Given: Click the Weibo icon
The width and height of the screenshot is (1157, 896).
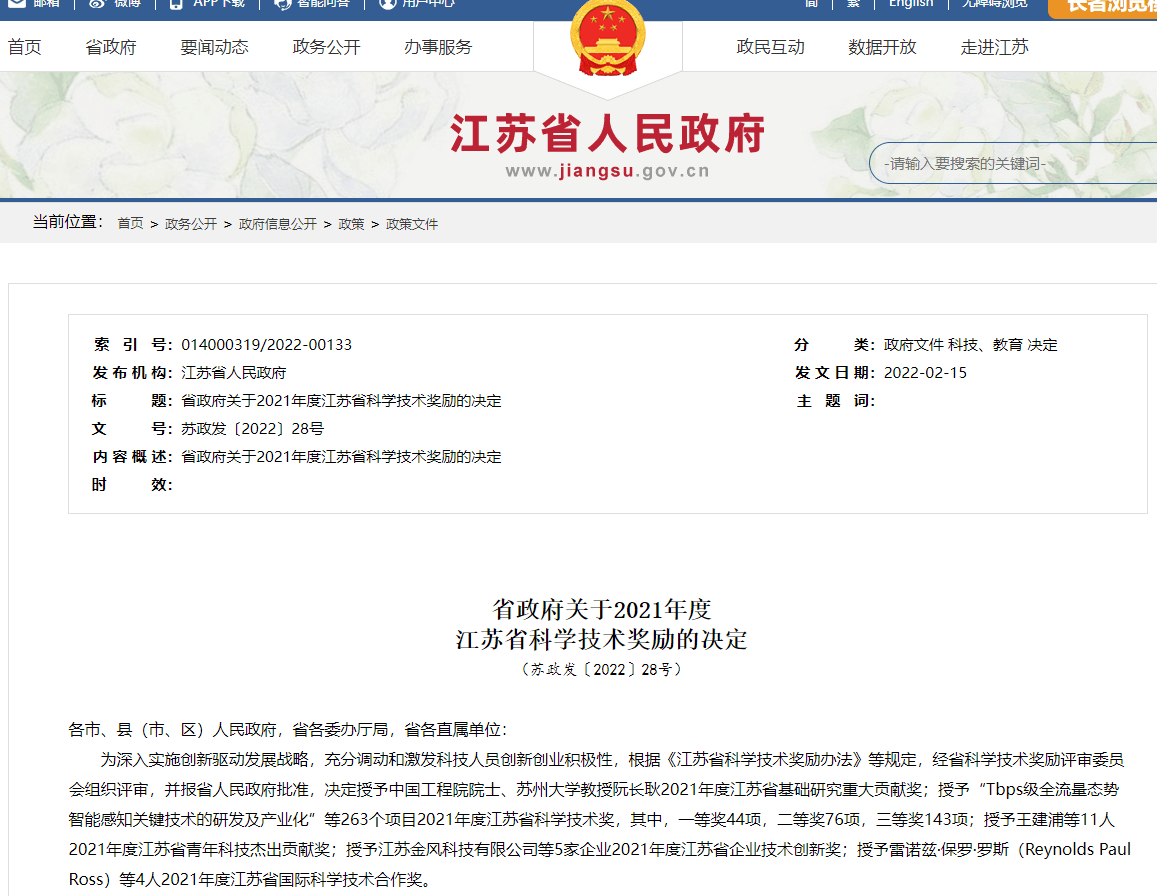Looking at the screenshot, I should coord(97,4).
